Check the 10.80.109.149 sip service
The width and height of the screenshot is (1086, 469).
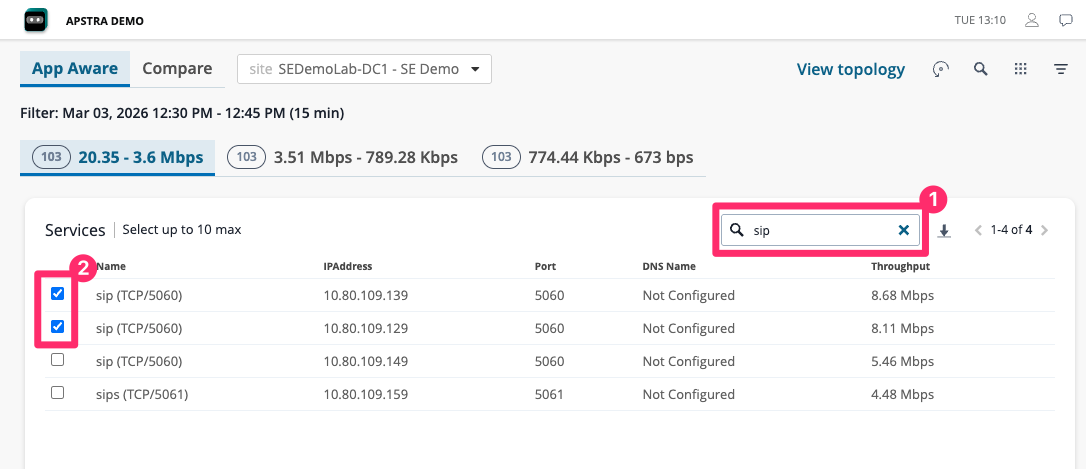[x=57, y=360]
